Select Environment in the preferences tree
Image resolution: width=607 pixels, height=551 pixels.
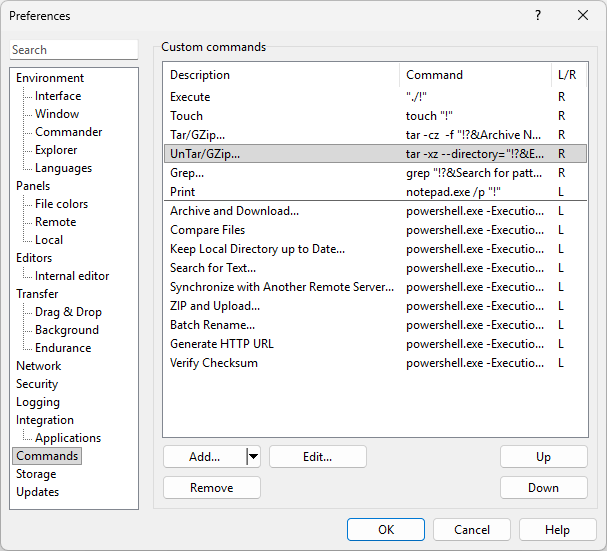50,78
